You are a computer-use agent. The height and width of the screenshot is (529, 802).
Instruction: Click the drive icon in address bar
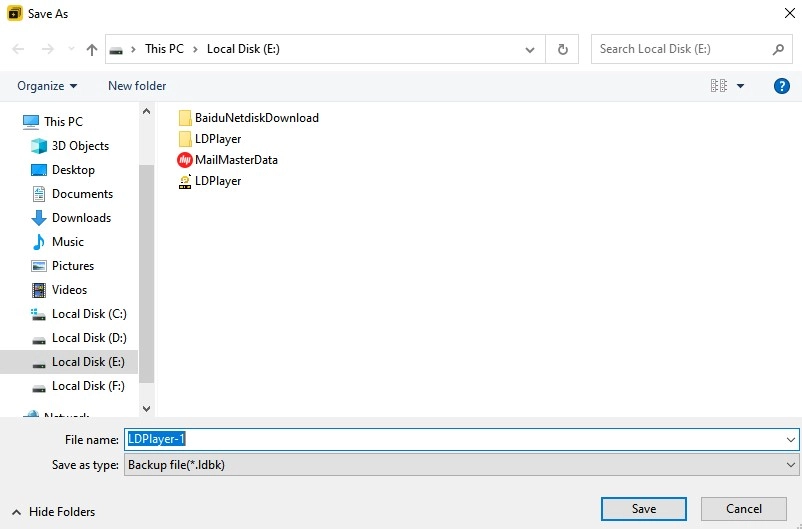click(117, 50)
